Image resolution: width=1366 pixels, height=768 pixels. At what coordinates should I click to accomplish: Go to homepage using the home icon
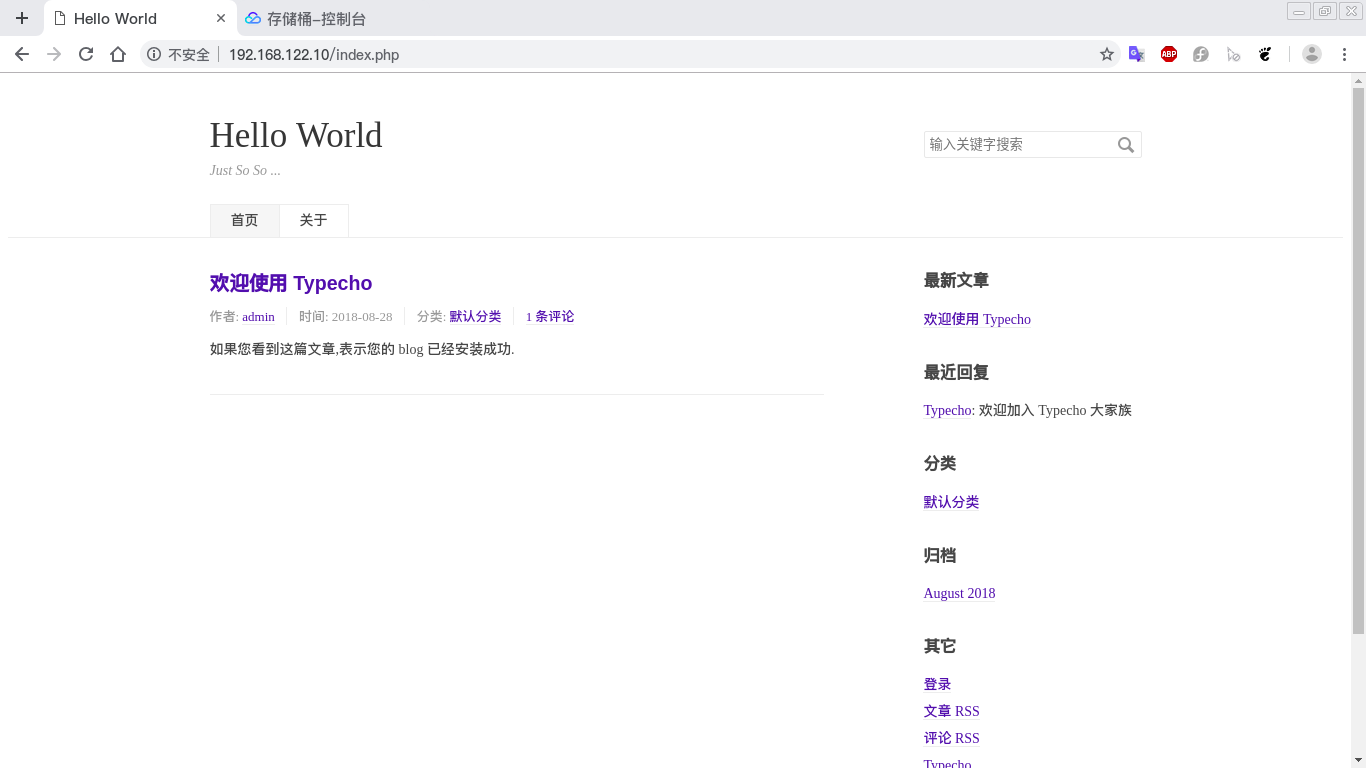pyautogui.click(x=118, y=54)
